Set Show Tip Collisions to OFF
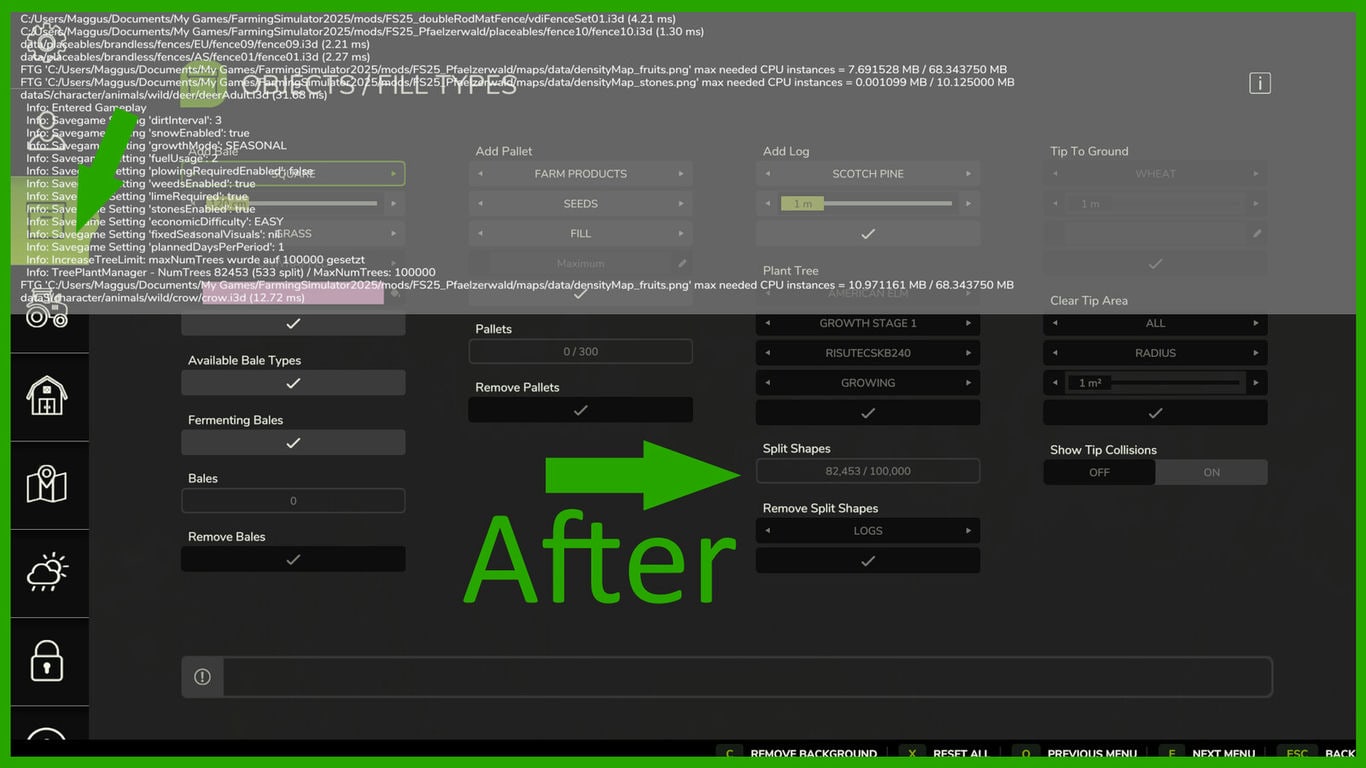The image size is (1366, 768). (1099, 473)
